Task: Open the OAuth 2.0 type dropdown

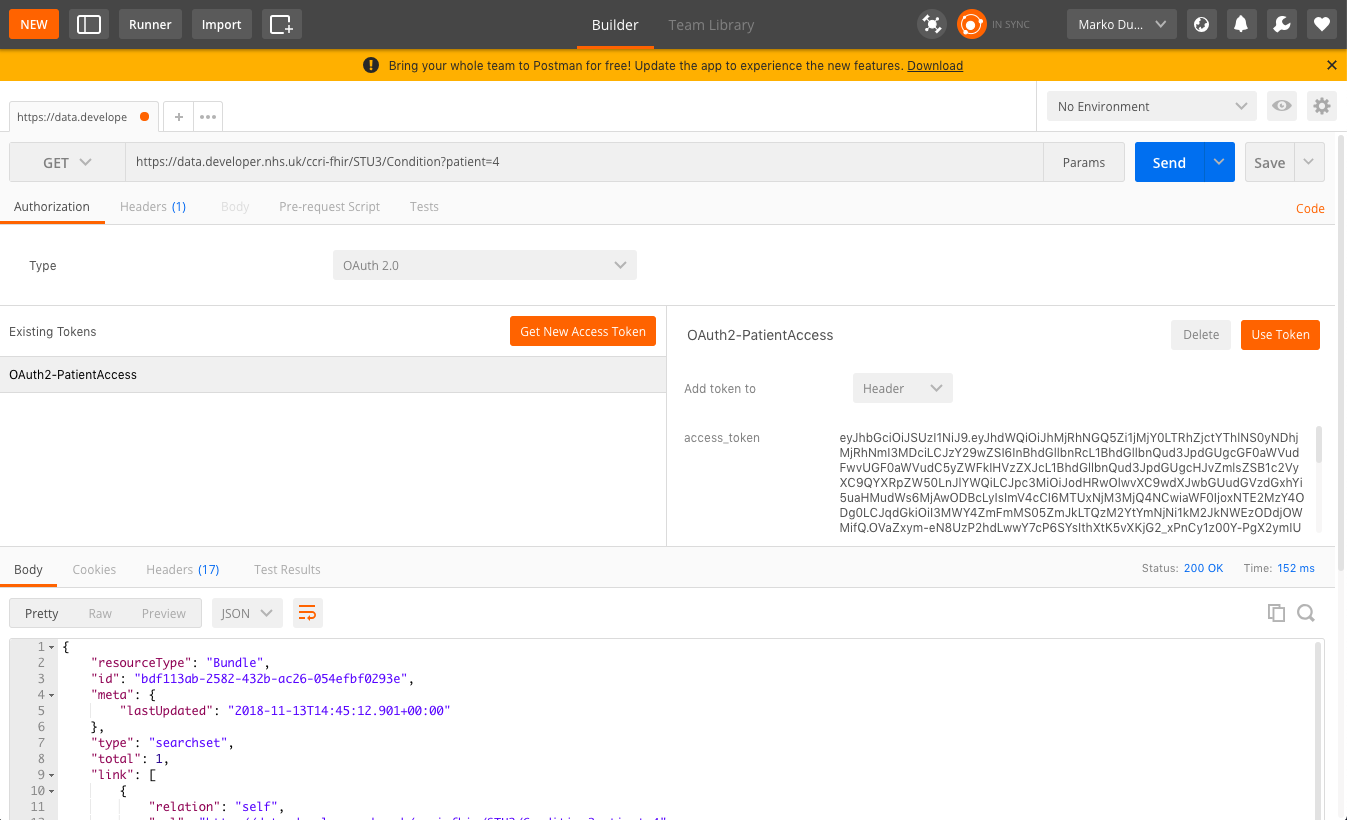Action: 484,266
